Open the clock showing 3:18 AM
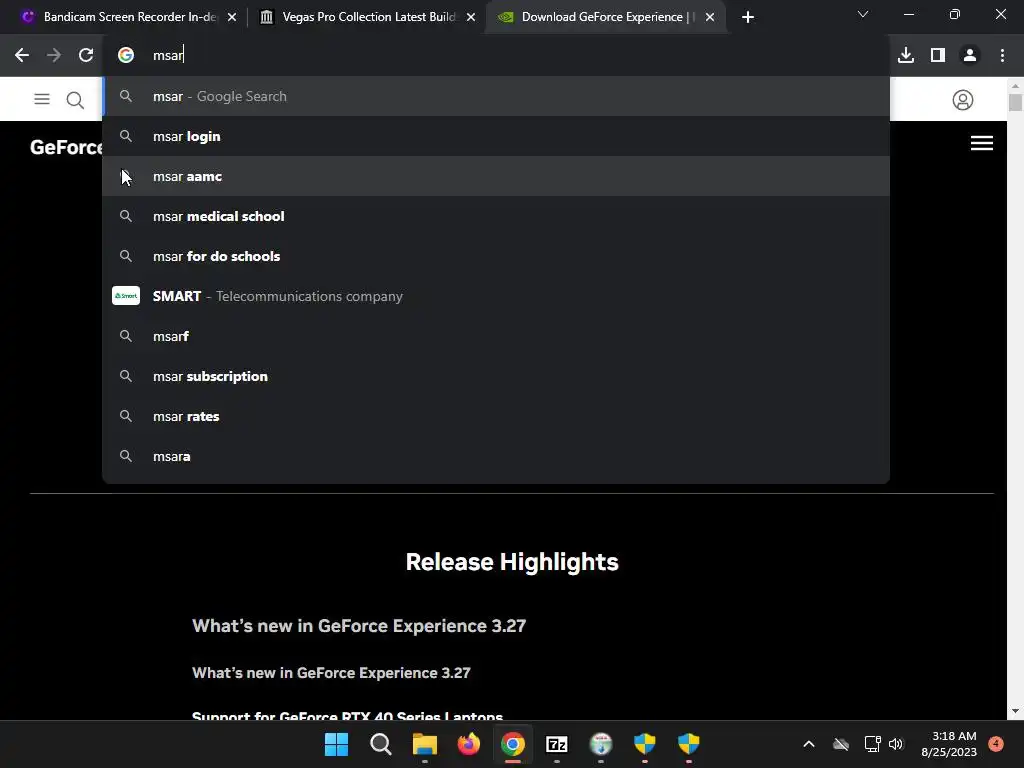Viewport: 1024px width, 768px height. 949,744
